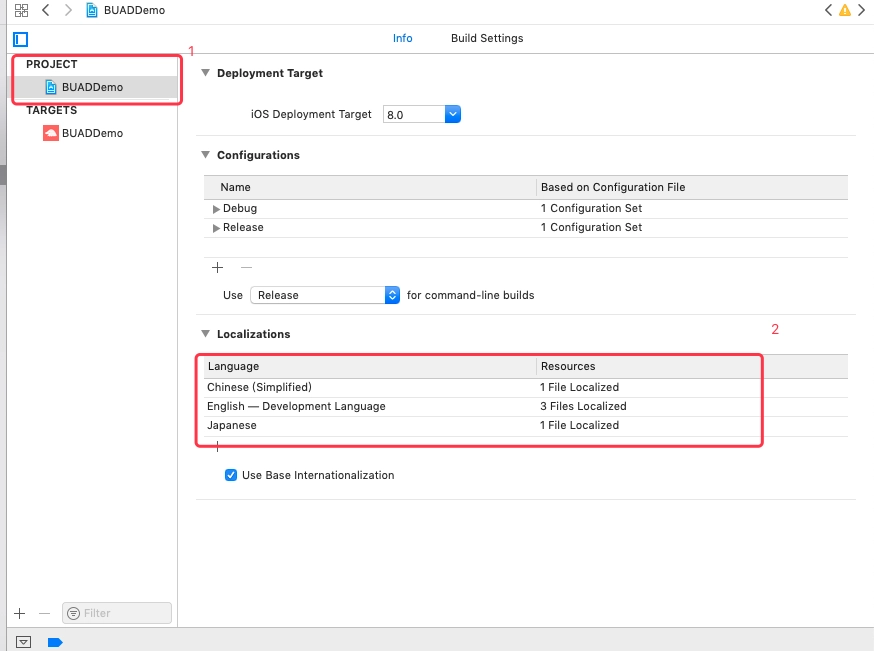Go forward in editor history
874x651 pixels.
tap(68, 10)
